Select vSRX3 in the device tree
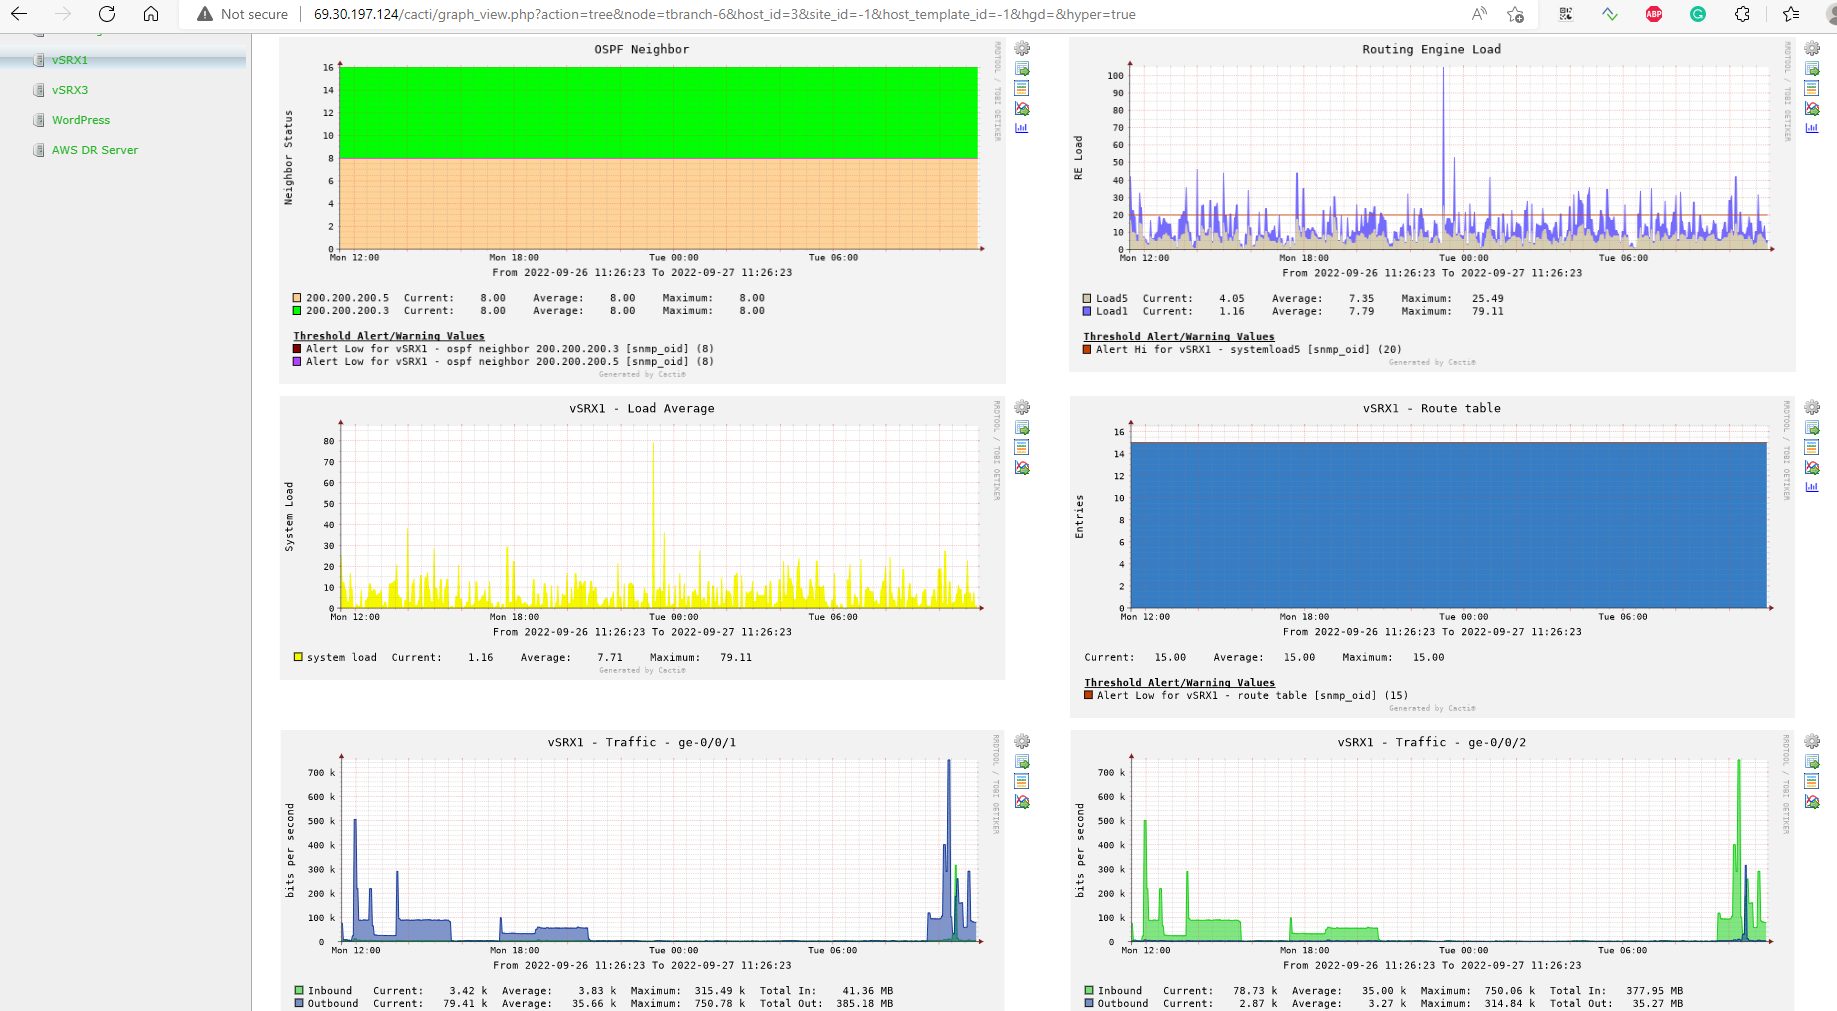Viewport: 1837px width, 1011px height. [70, 90]
